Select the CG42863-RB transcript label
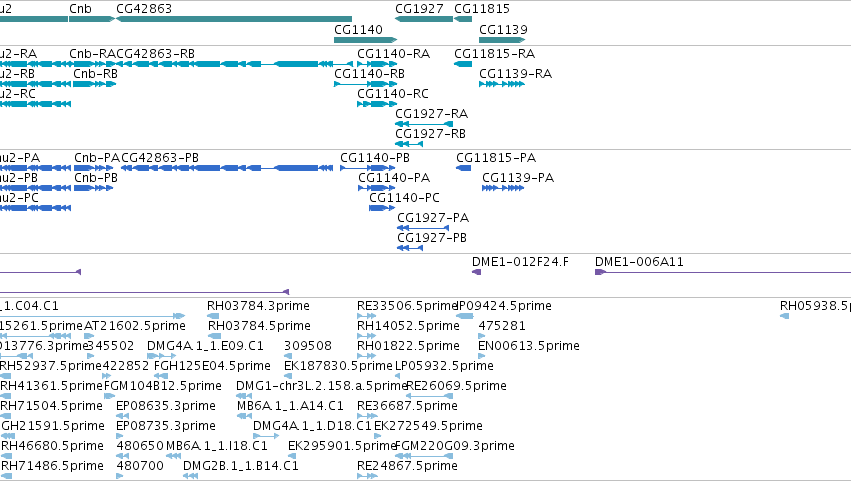 tap(155, 54)
